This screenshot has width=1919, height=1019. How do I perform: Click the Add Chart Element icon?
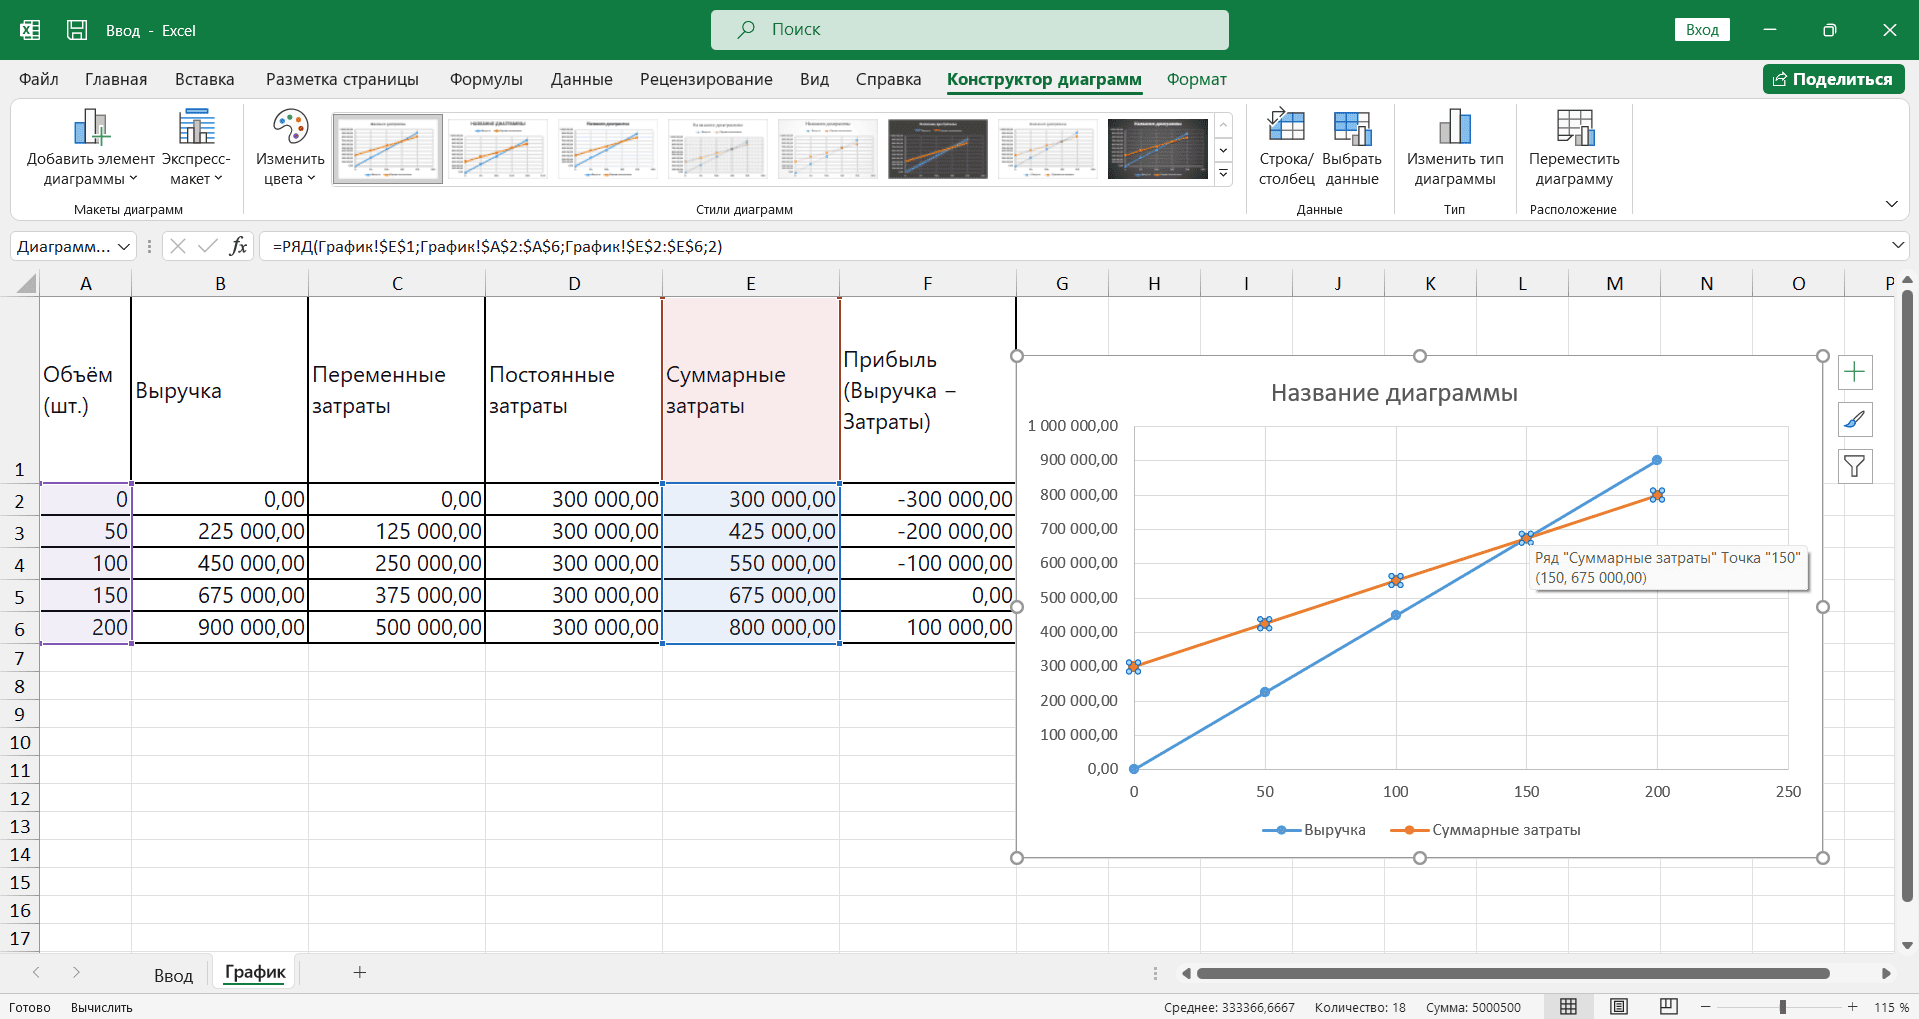[x=91, y=128]
